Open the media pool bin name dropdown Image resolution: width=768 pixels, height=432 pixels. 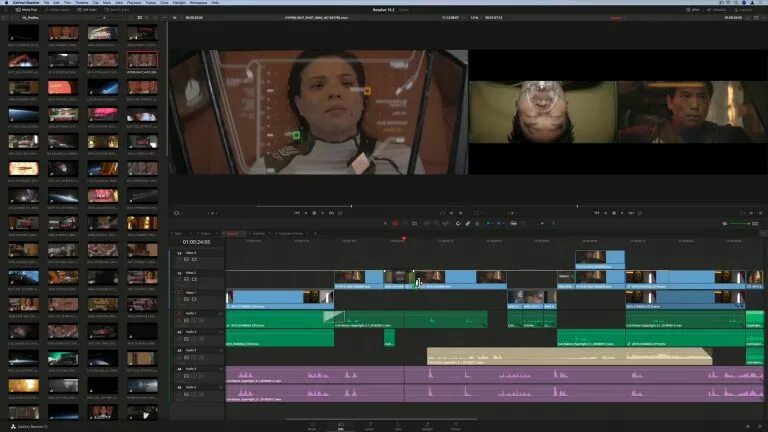(32, 18)
